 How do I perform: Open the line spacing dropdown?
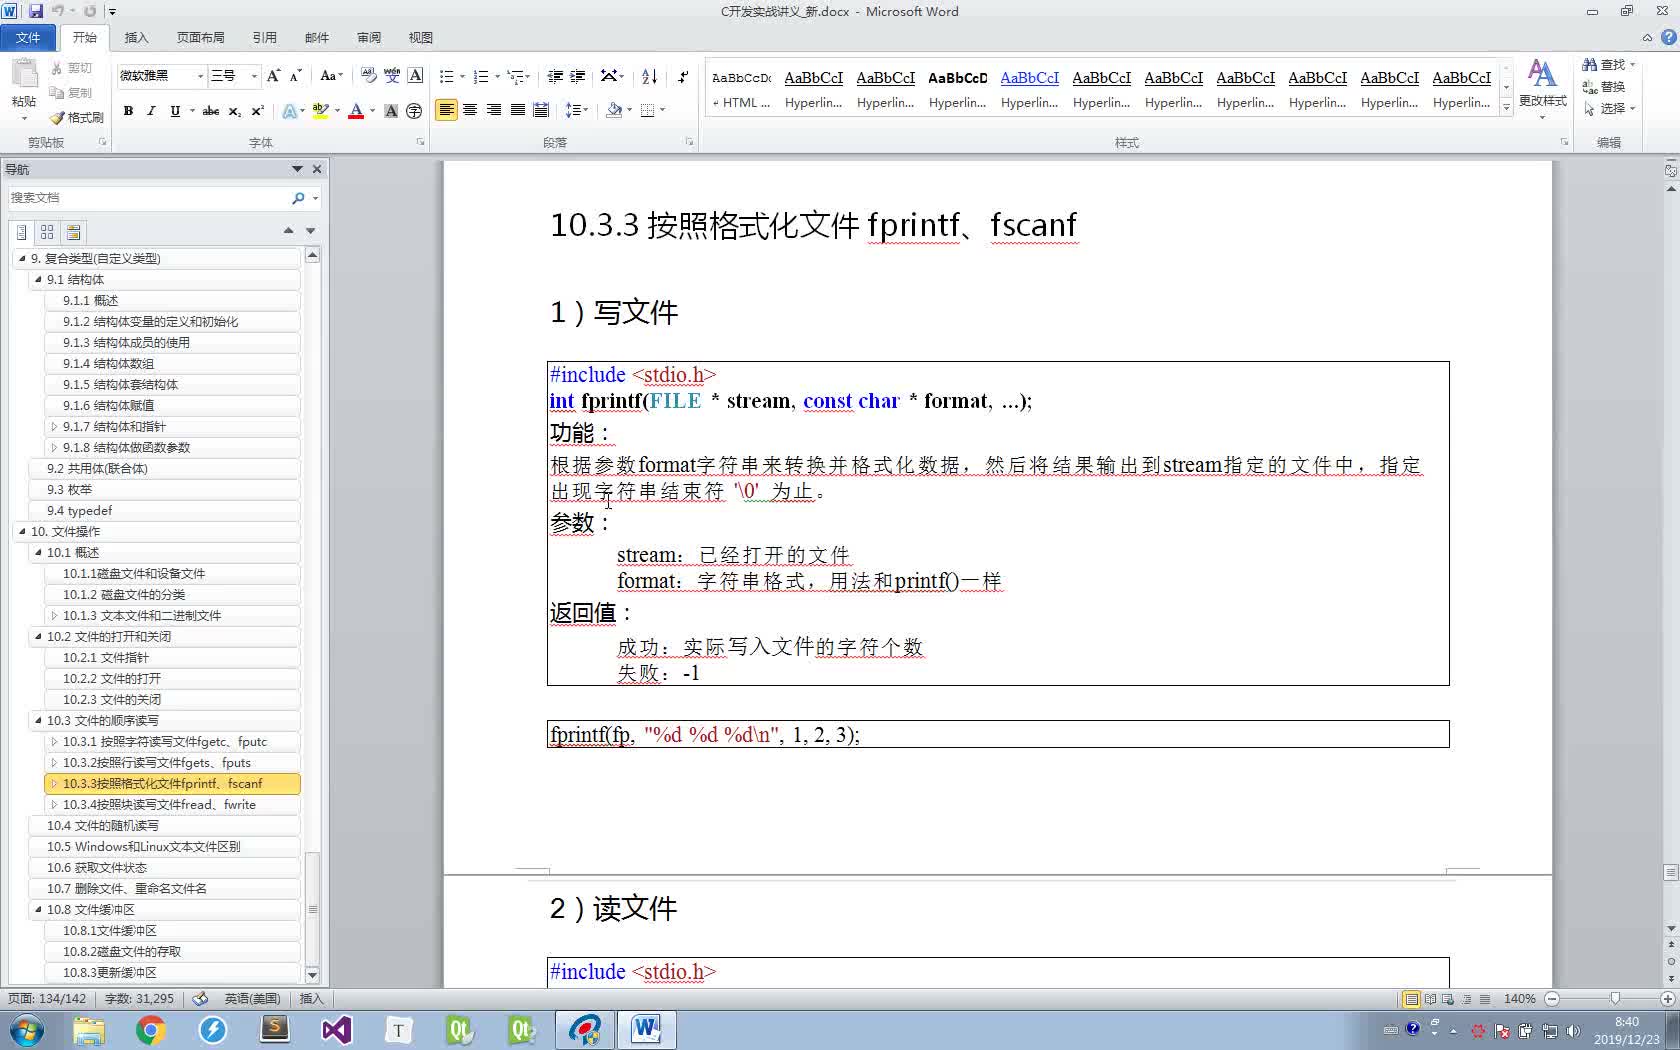pos(577,110)
